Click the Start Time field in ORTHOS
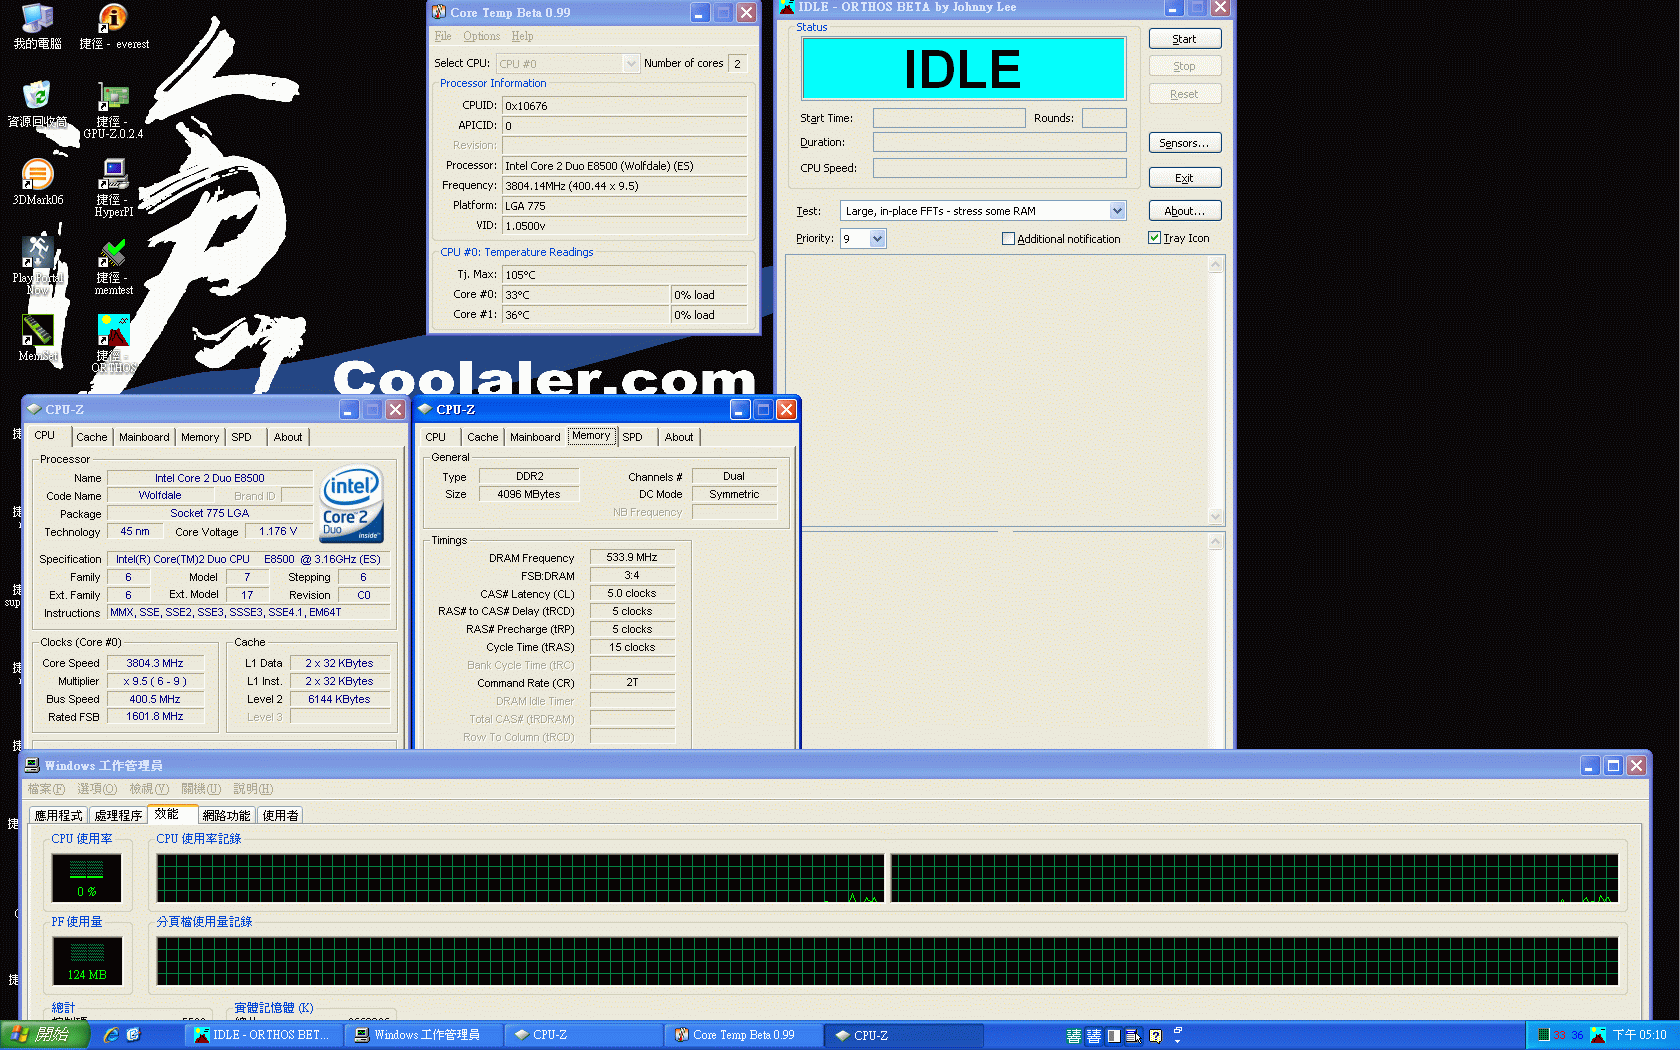This screenshot has height=1050, width=1680. [x=949, y=118]
